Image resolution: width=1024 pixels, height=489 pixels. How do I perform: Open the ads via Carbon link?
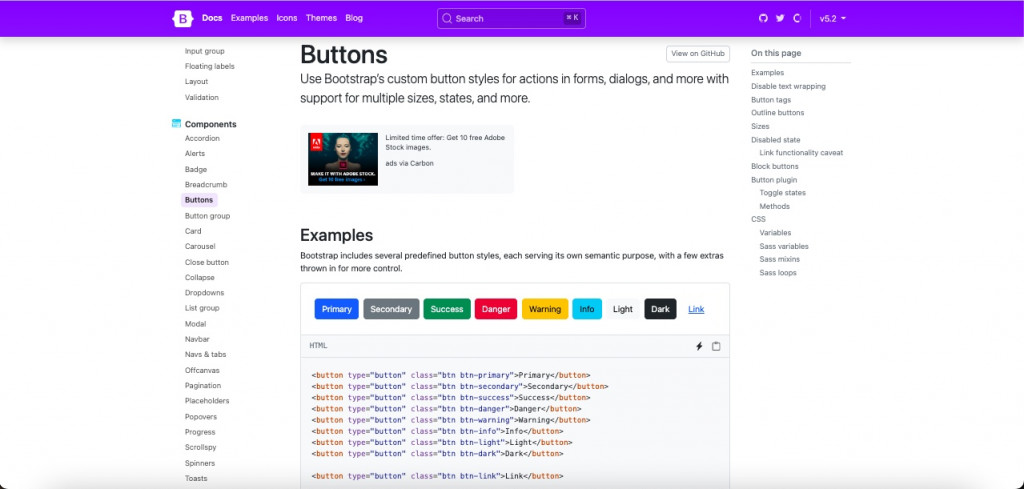(x=409, y=163)
